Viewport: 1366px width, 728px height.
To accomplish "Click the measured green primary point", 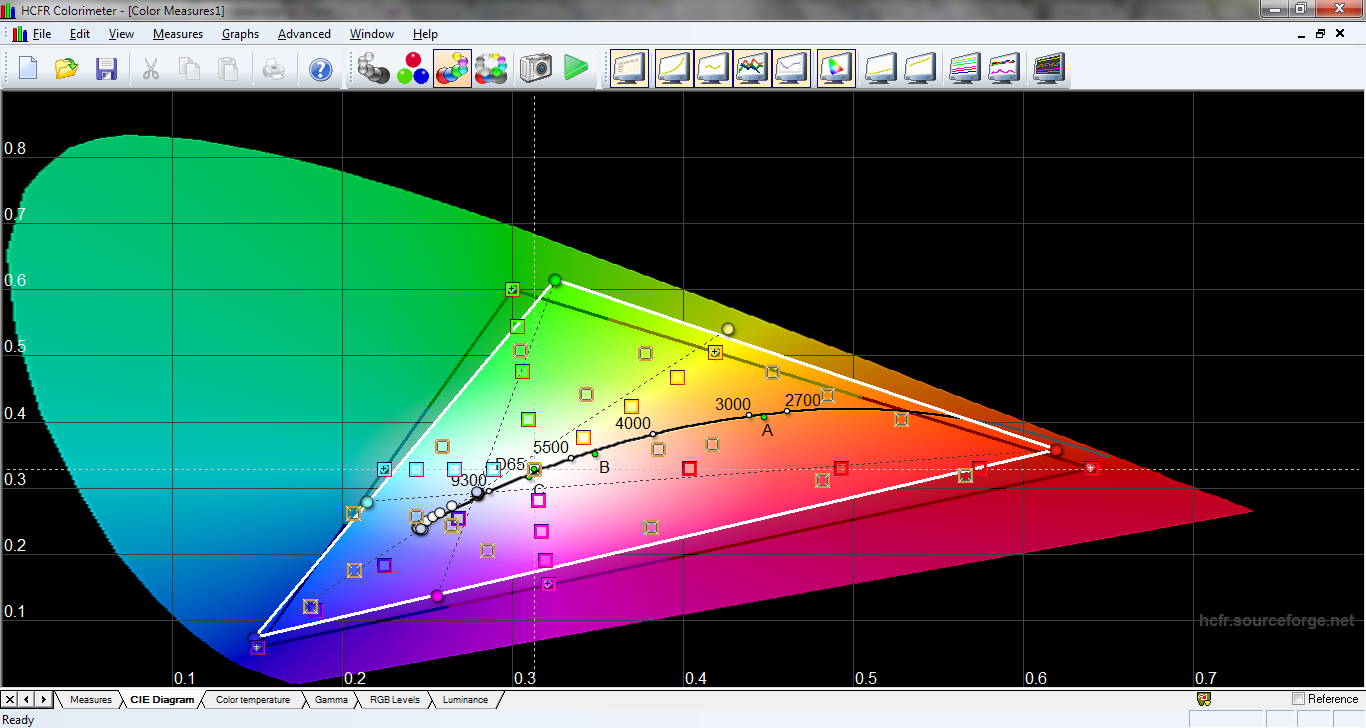I will click(555, 280).
